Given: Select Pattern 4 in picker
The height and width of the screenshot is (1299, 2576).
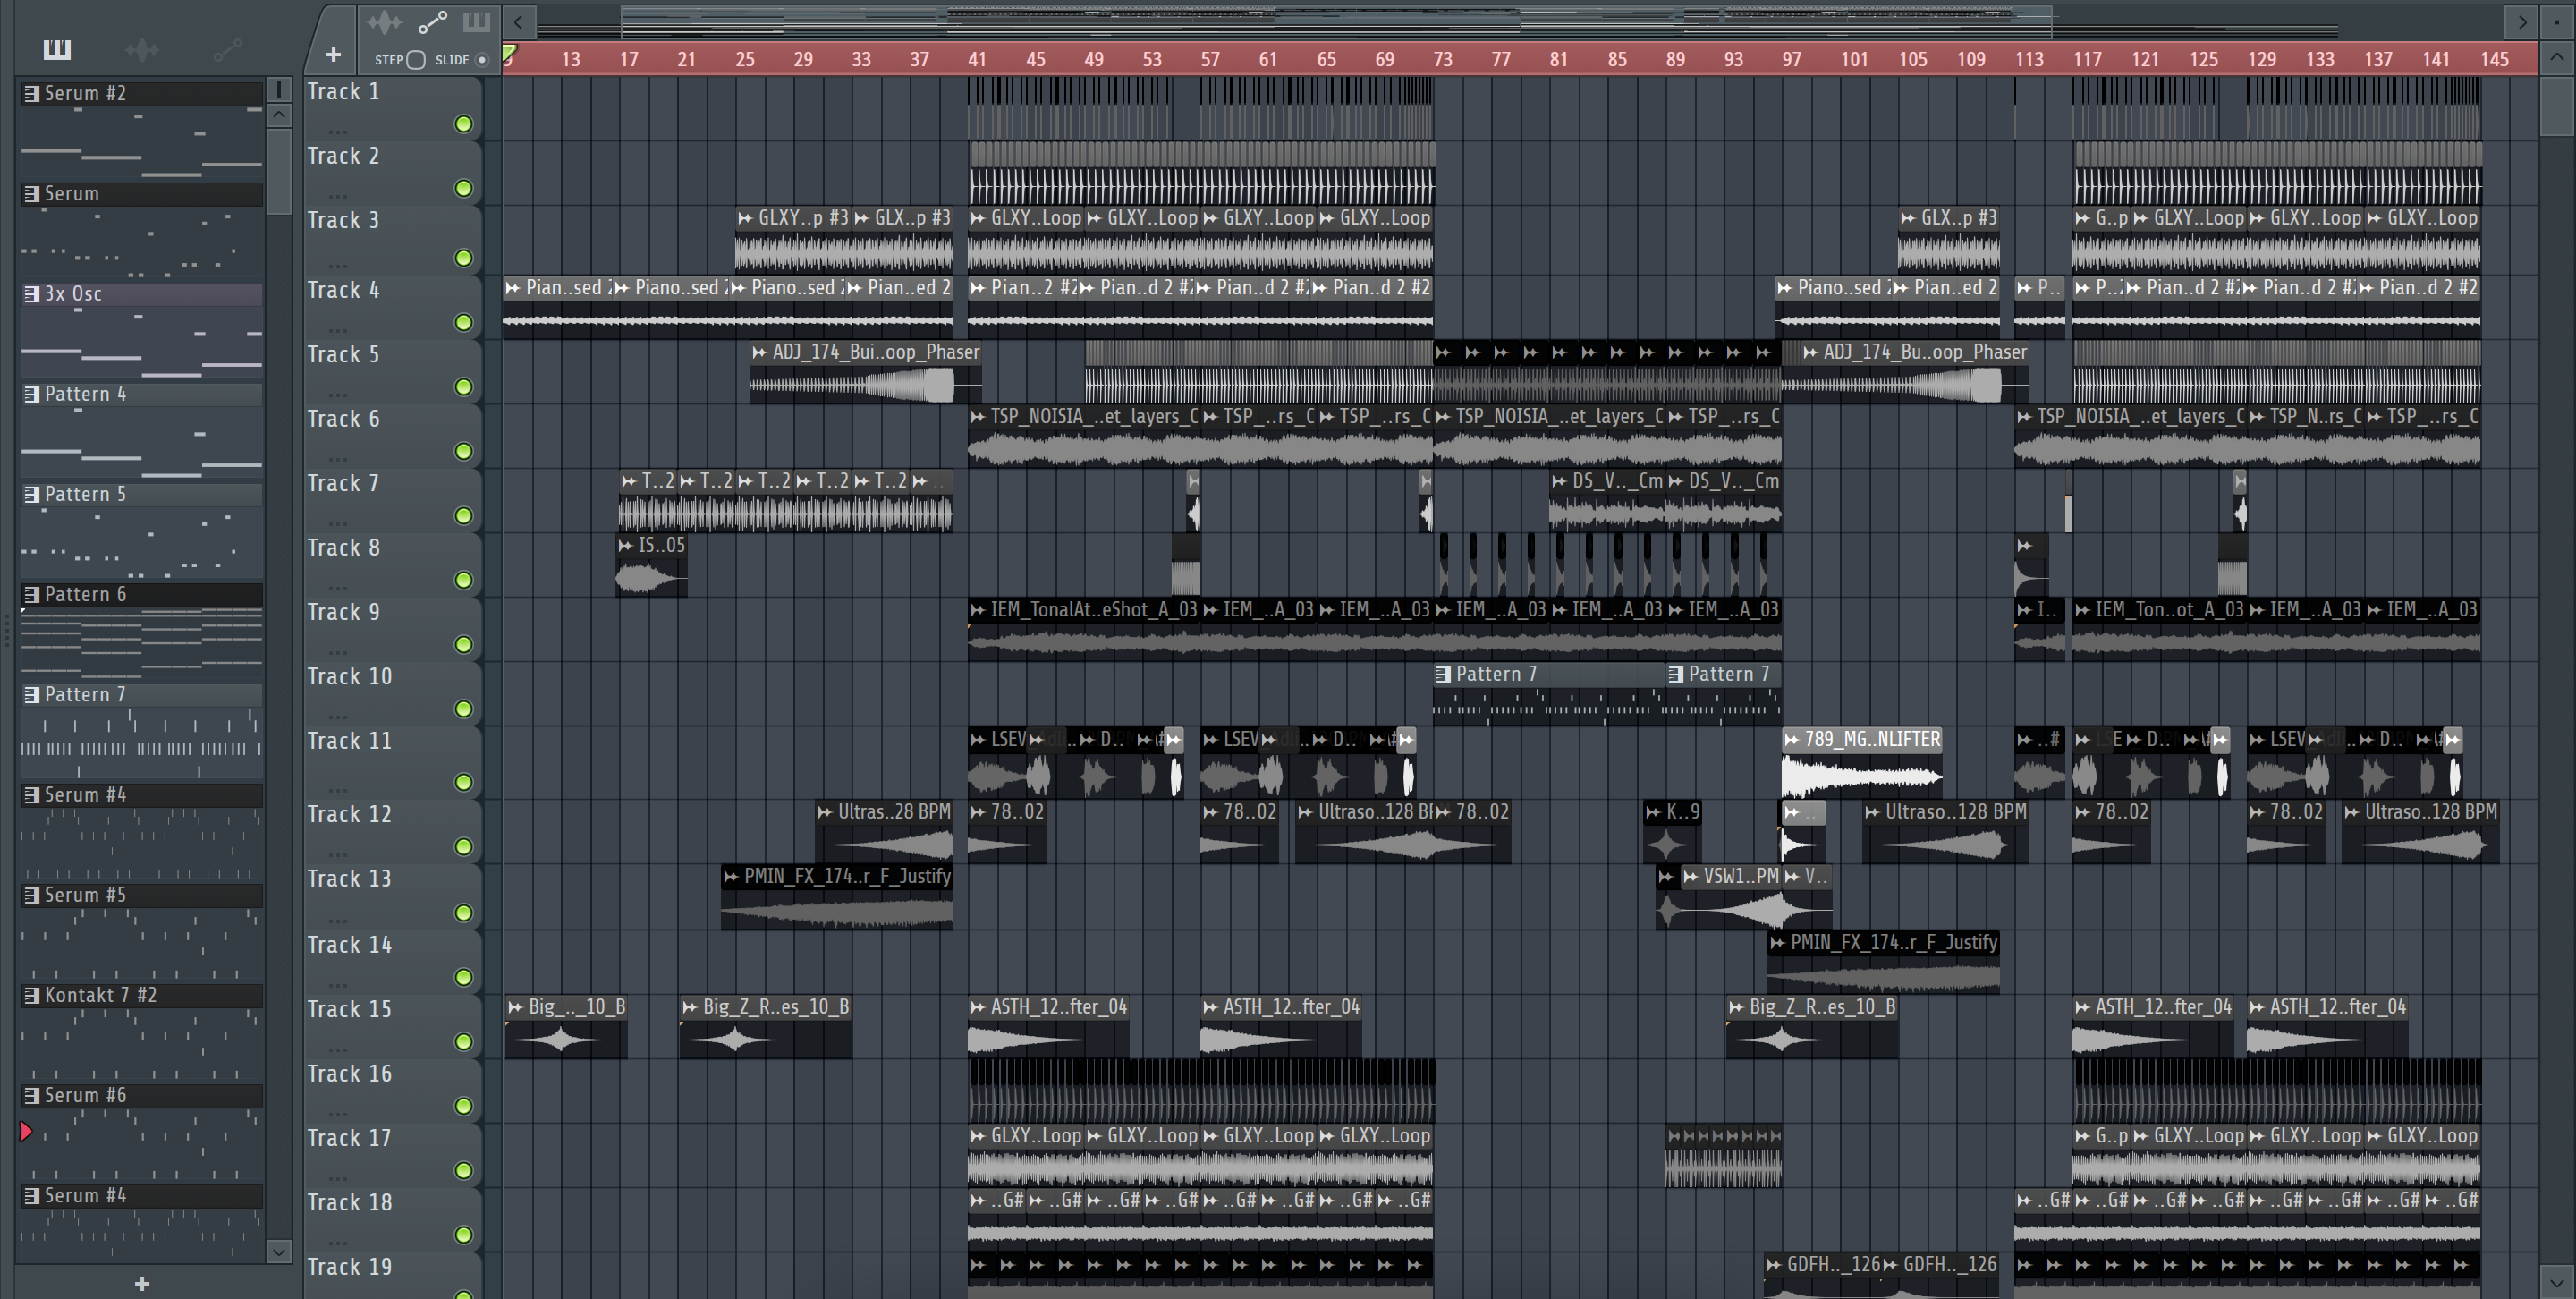Looking at the screenshot, I should (x=142, y=394).
